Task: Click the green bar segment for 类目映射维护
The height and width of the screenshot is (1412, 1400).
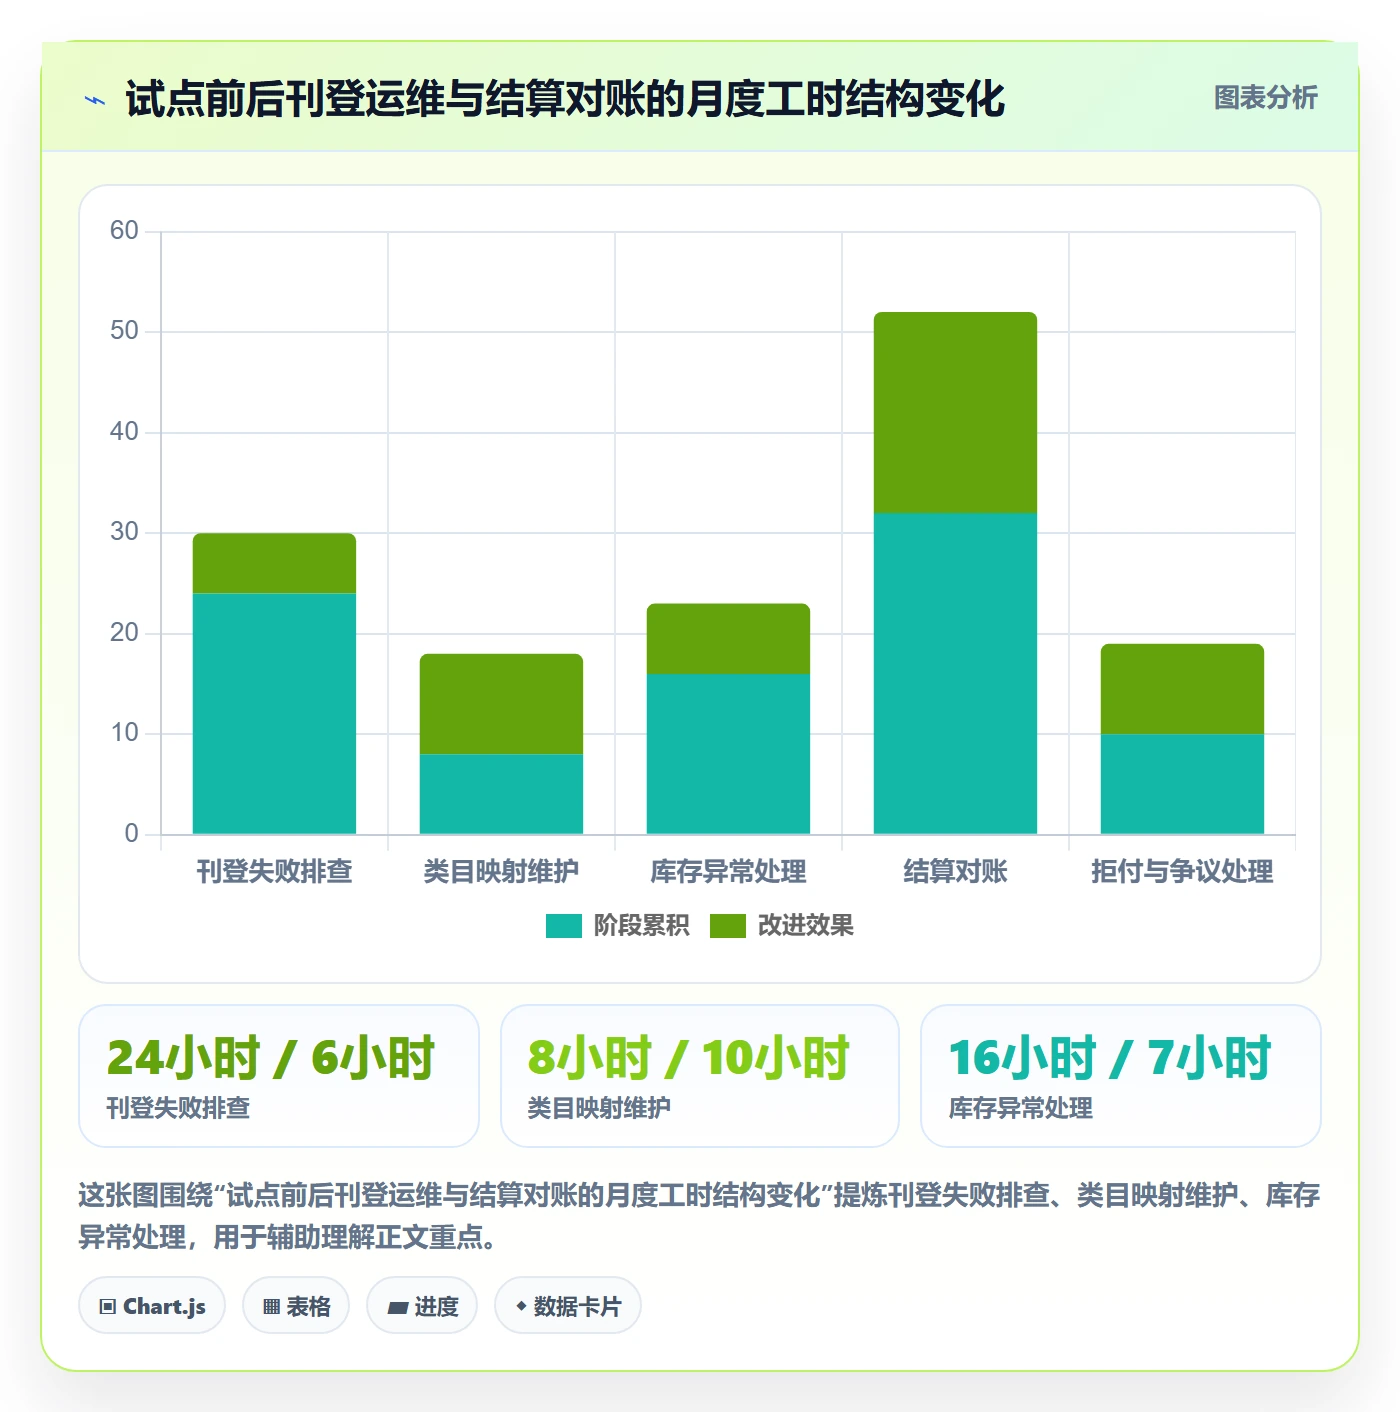Action: click(501, 704)
